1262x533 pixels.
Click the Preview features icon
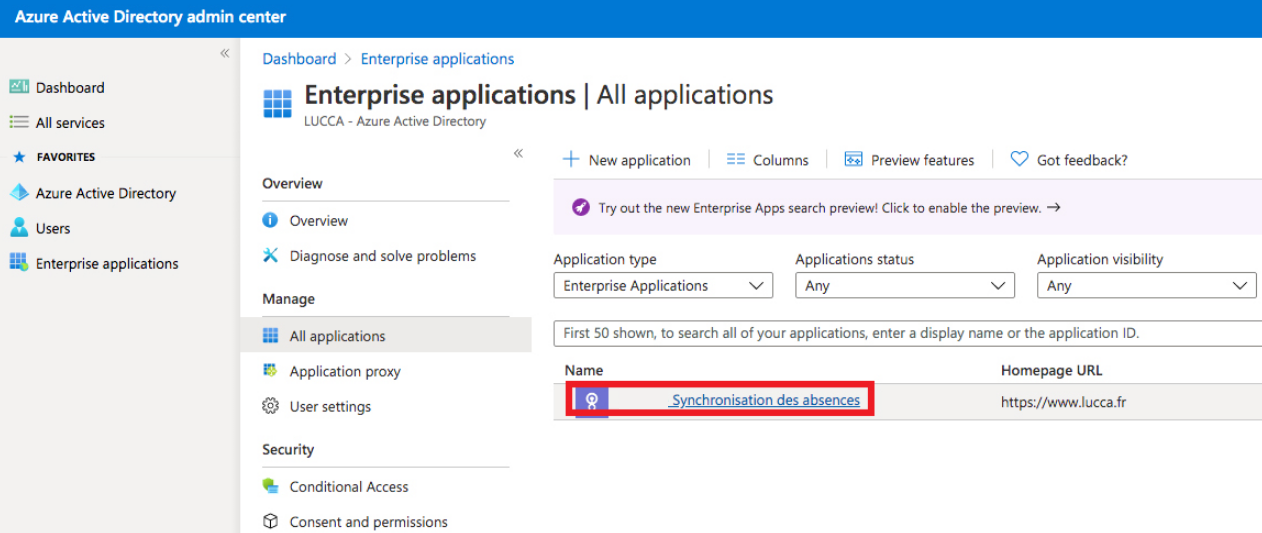pyautogui.click(x=853, y=159)
